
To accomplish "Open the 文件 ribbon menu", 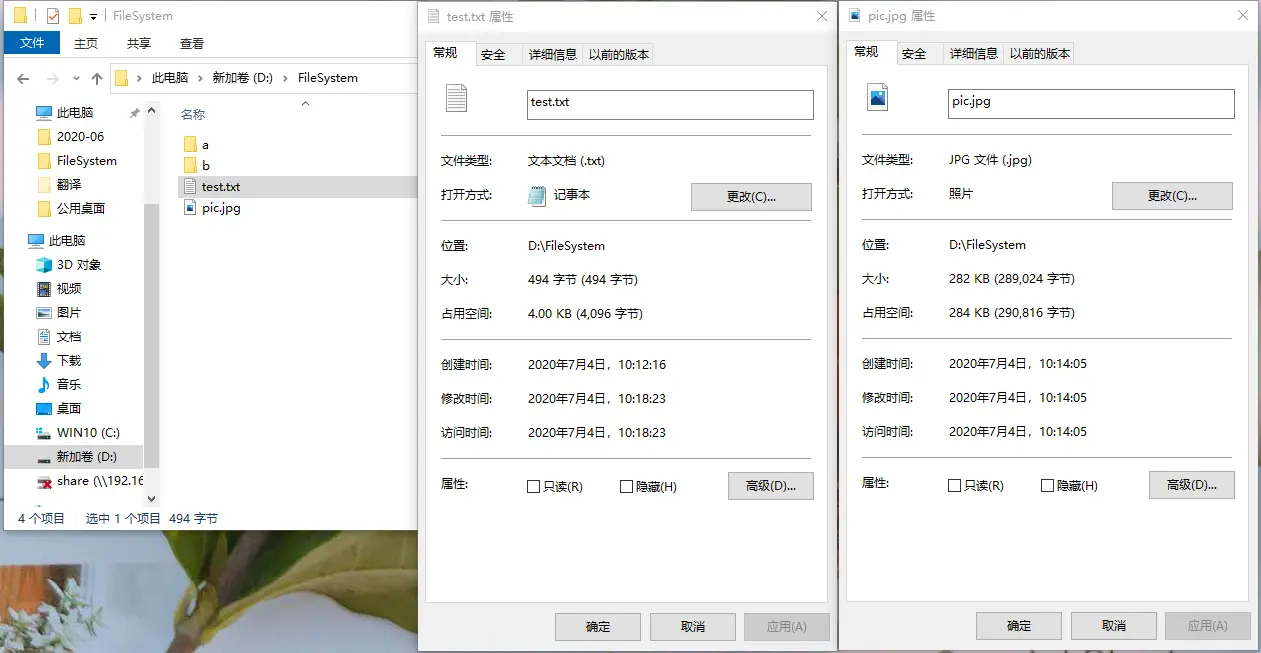I will 31,42.
